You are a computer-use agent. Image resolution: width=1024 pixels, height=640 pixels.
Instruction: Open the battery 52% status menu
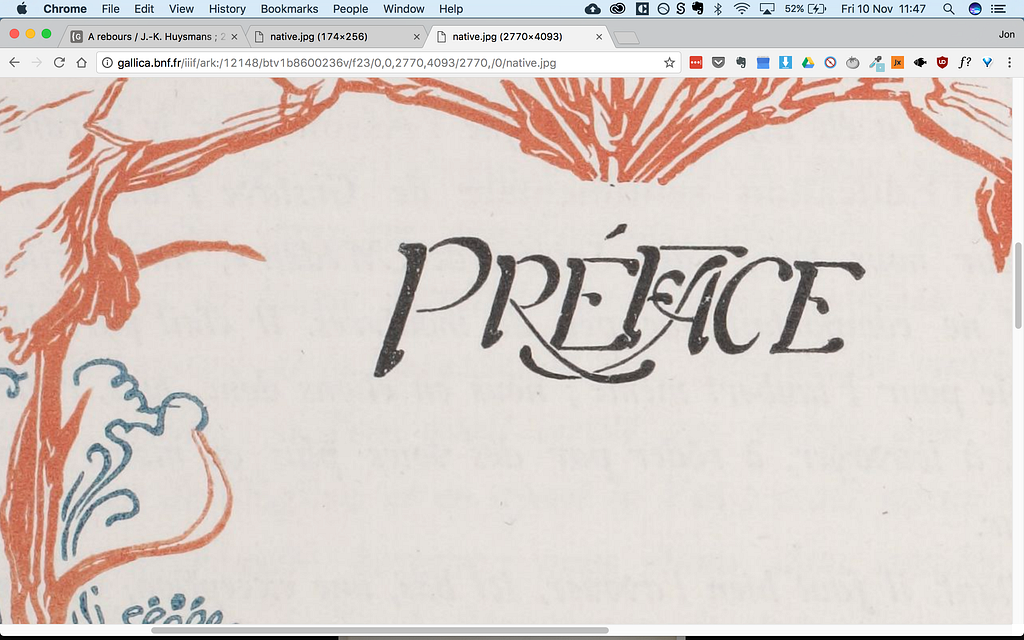pos(805,8)
